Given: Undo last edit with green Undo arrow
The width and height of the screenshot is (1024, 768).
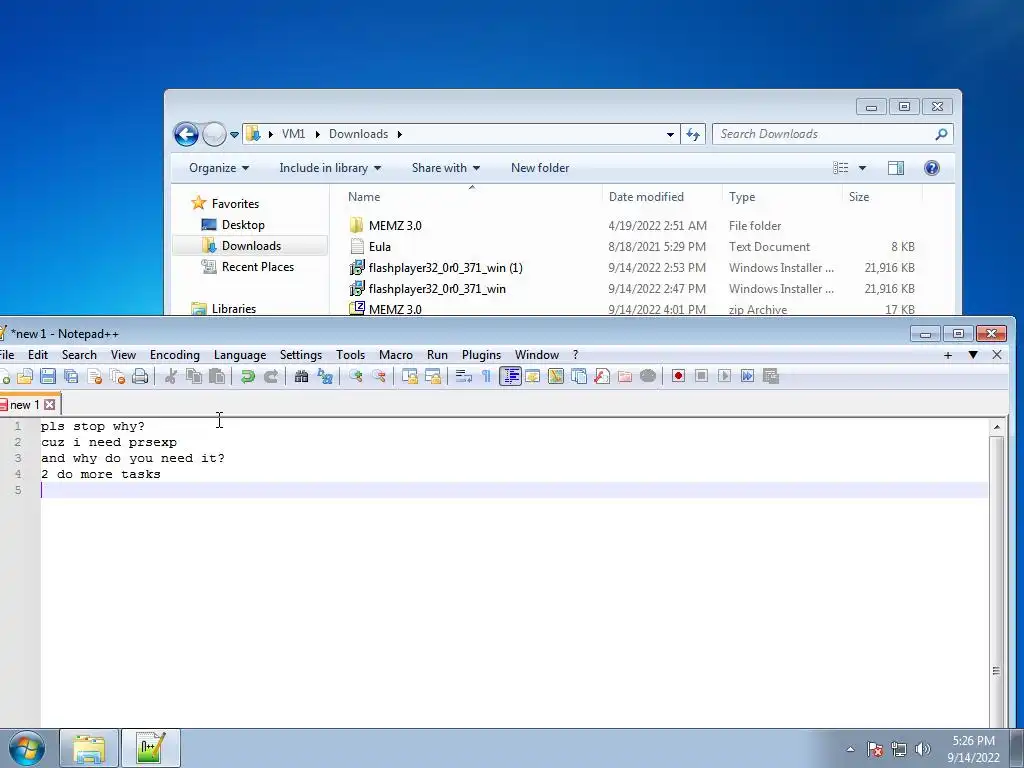Looking at the screenshot, I should coord(248,376).
